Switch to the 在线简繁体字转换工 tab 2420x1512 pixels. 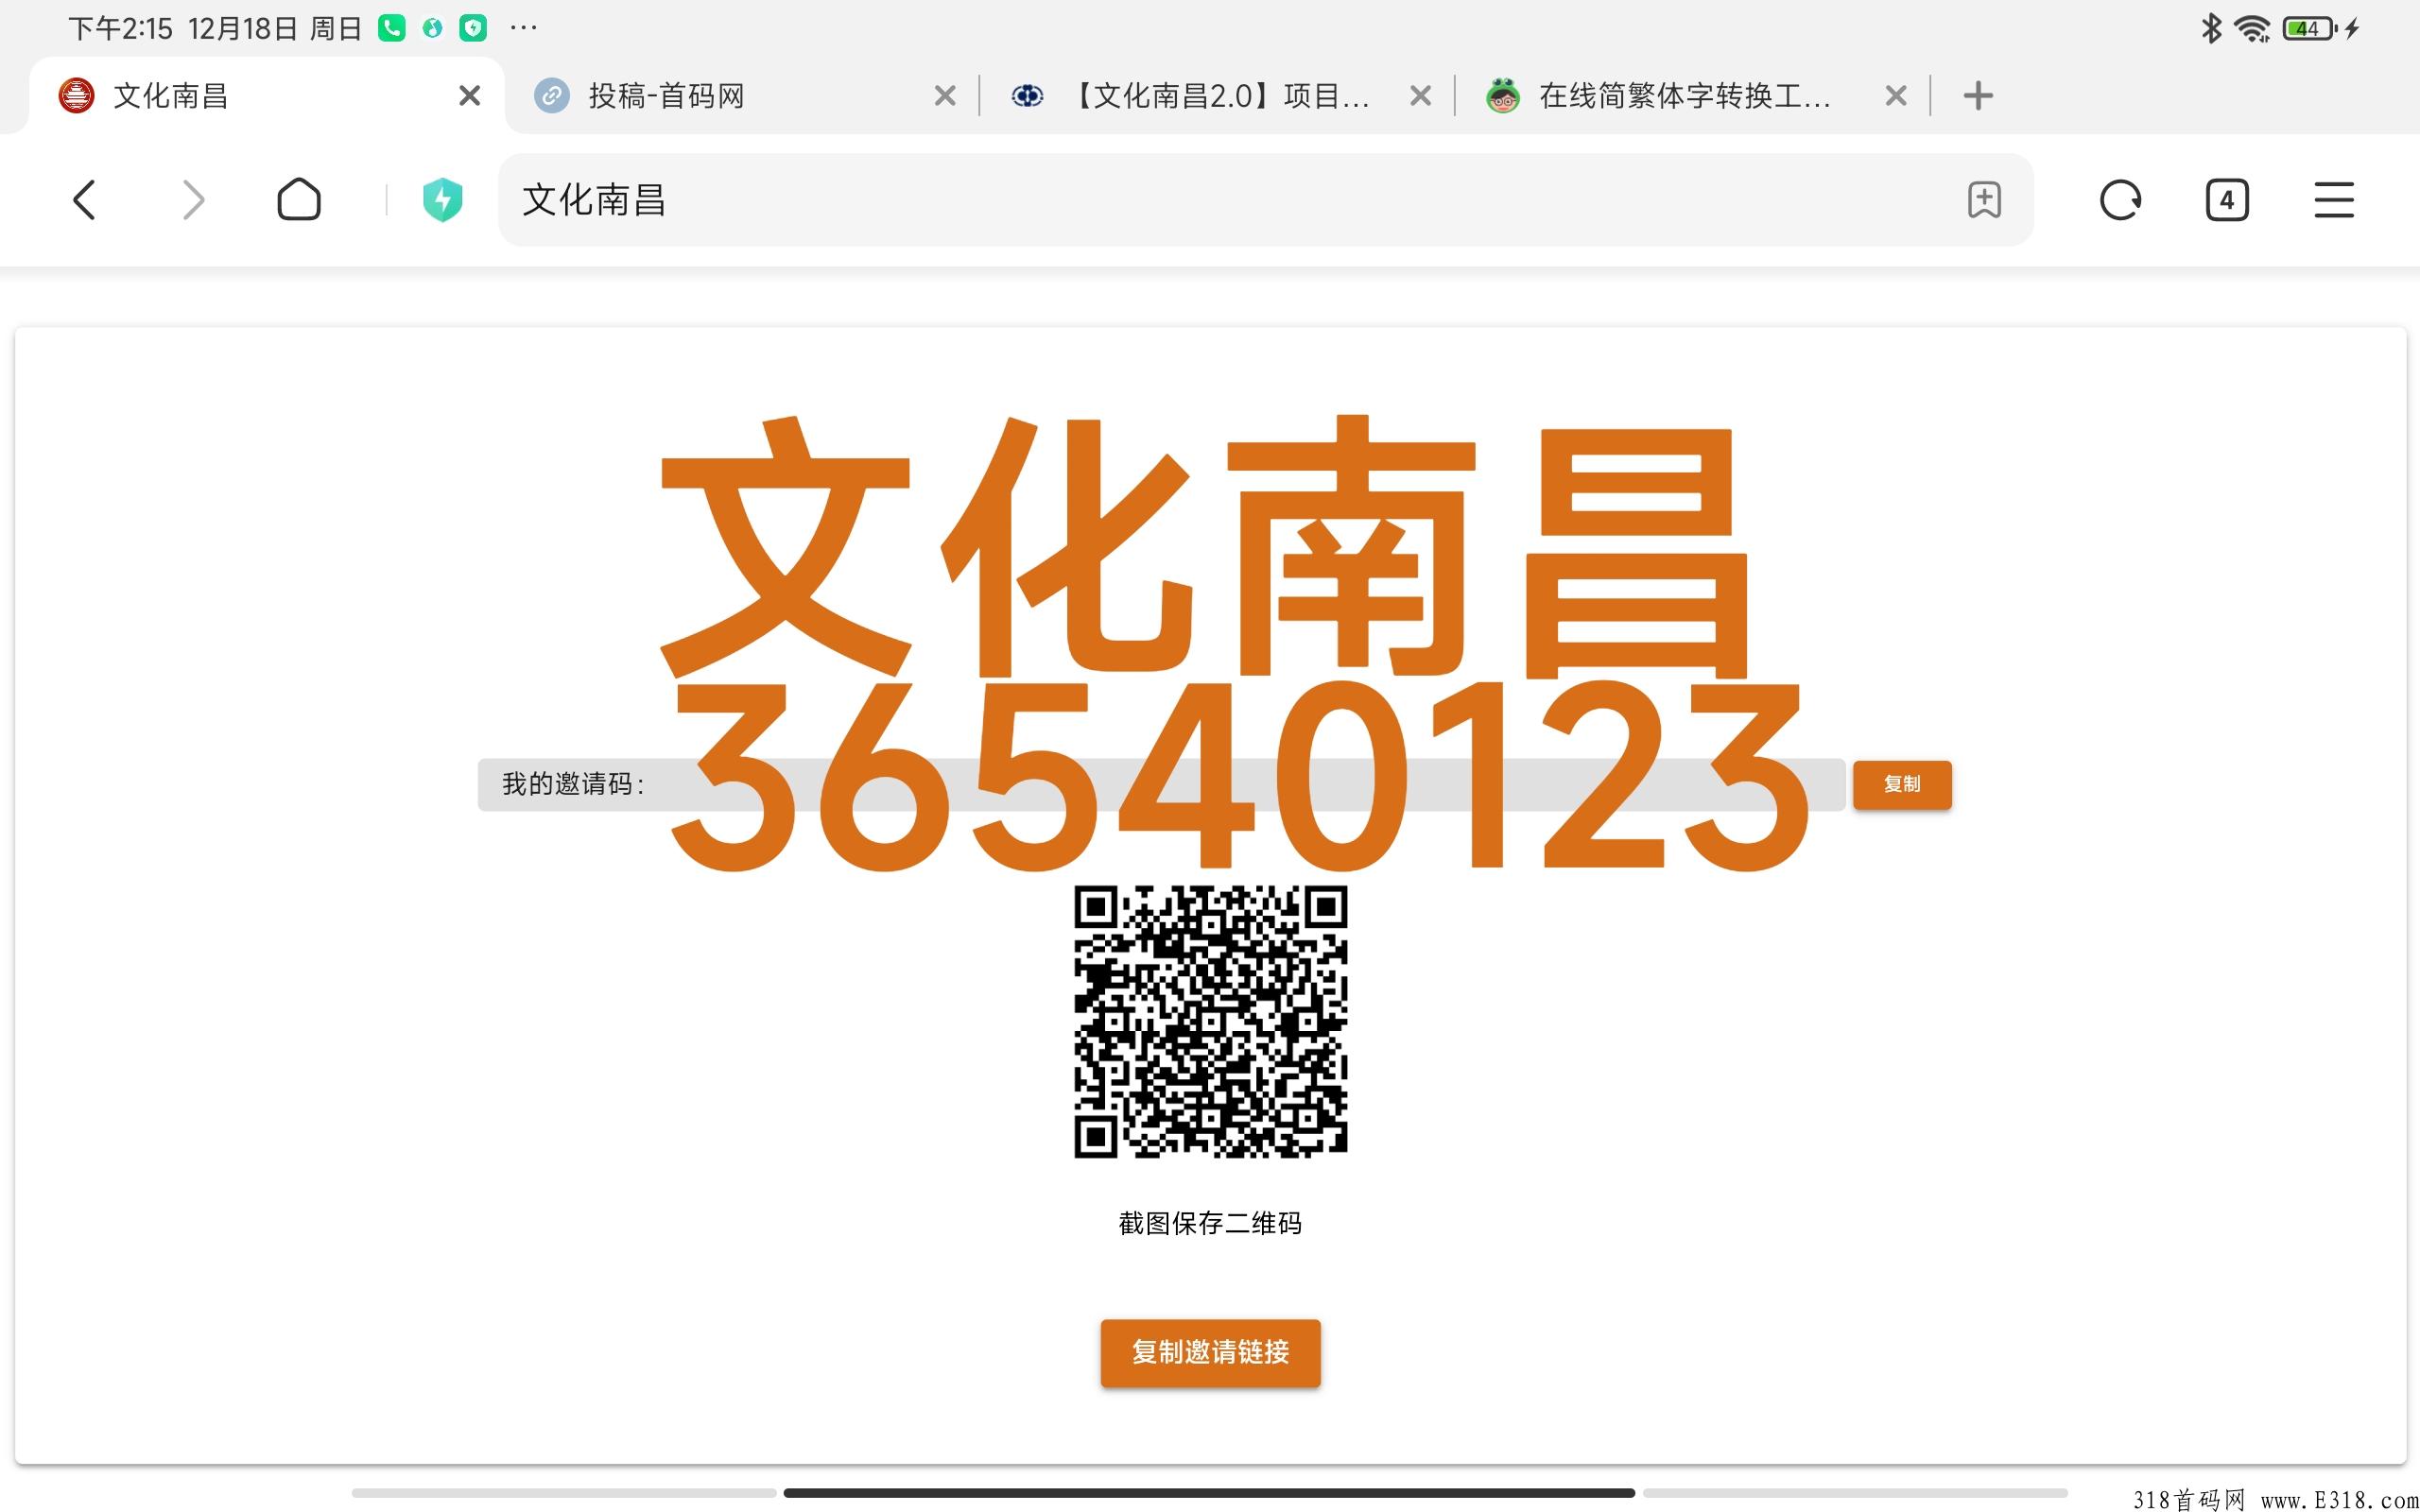point(1692,96)
